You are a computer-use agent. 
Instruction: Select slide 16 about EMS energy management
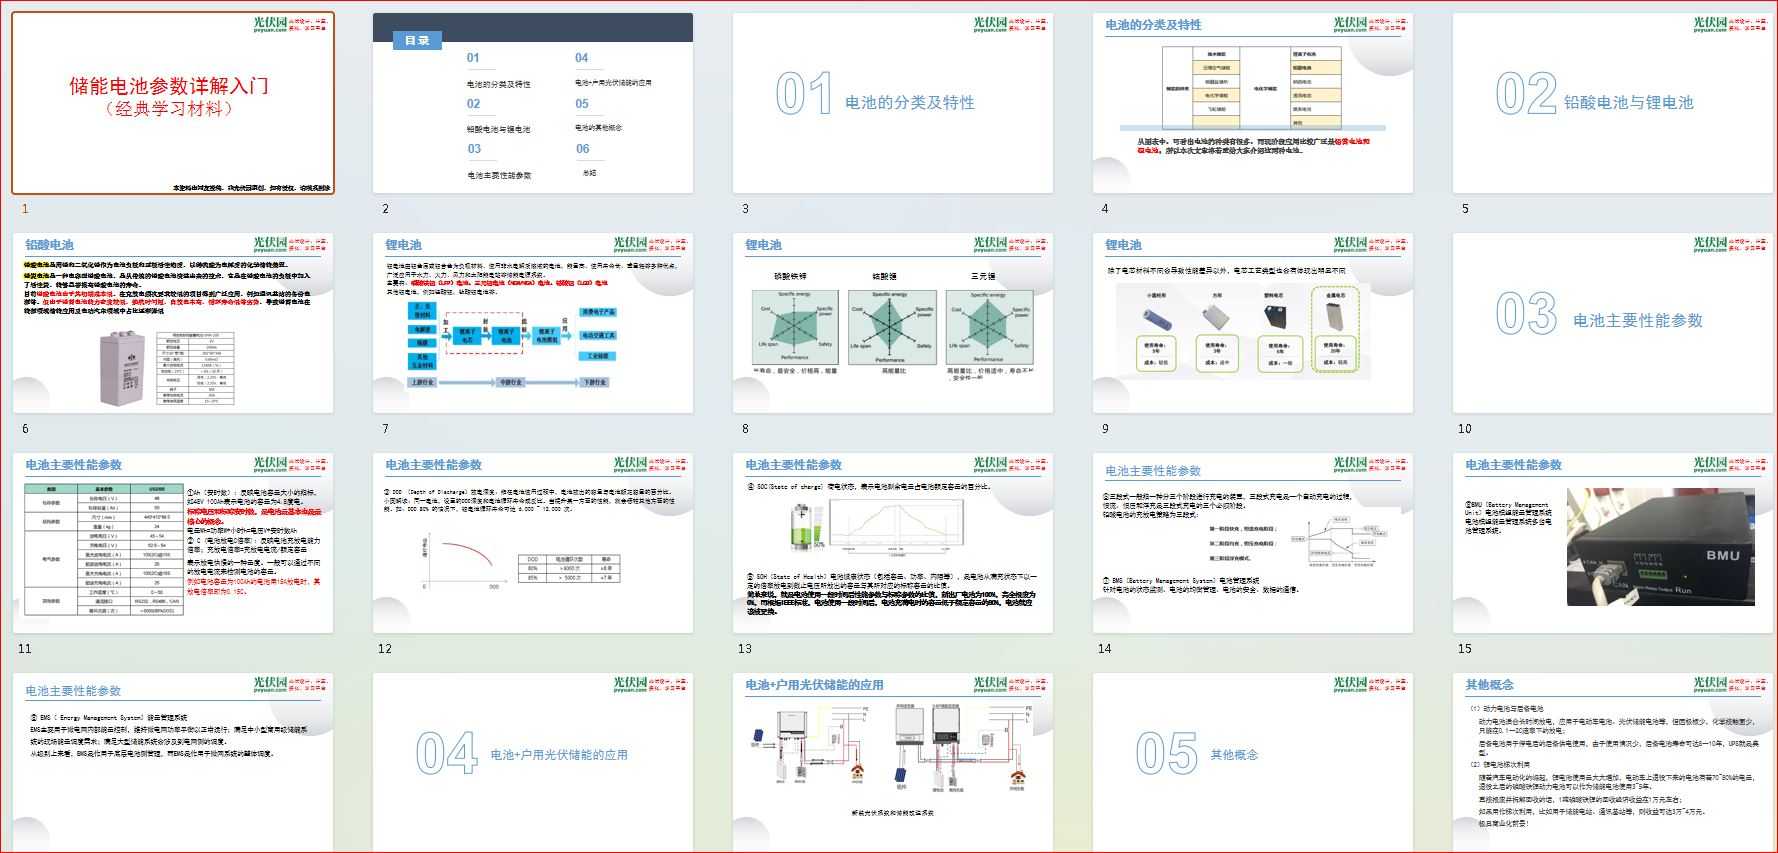(172, 763)
